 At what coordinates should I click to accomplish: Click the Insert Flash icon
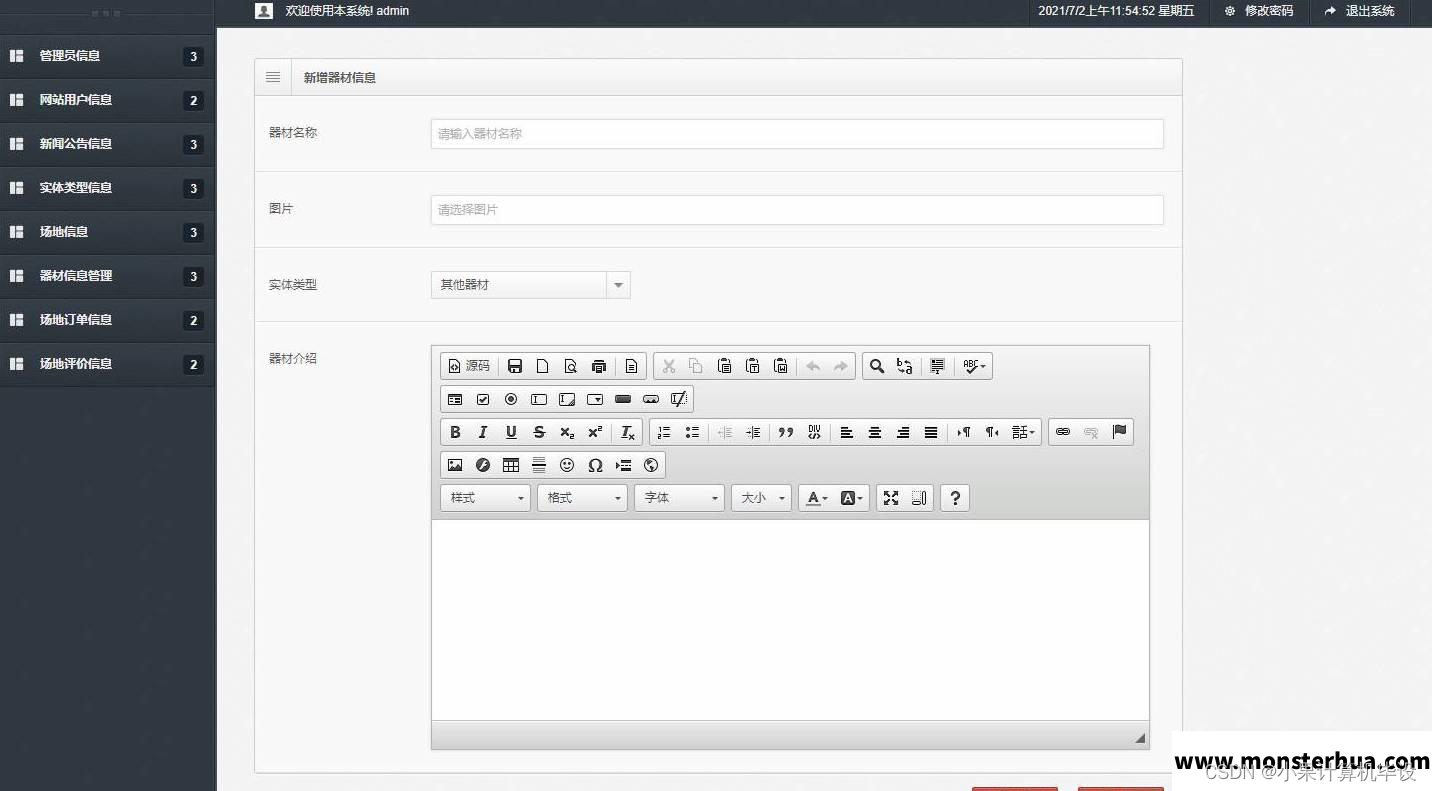483,465
